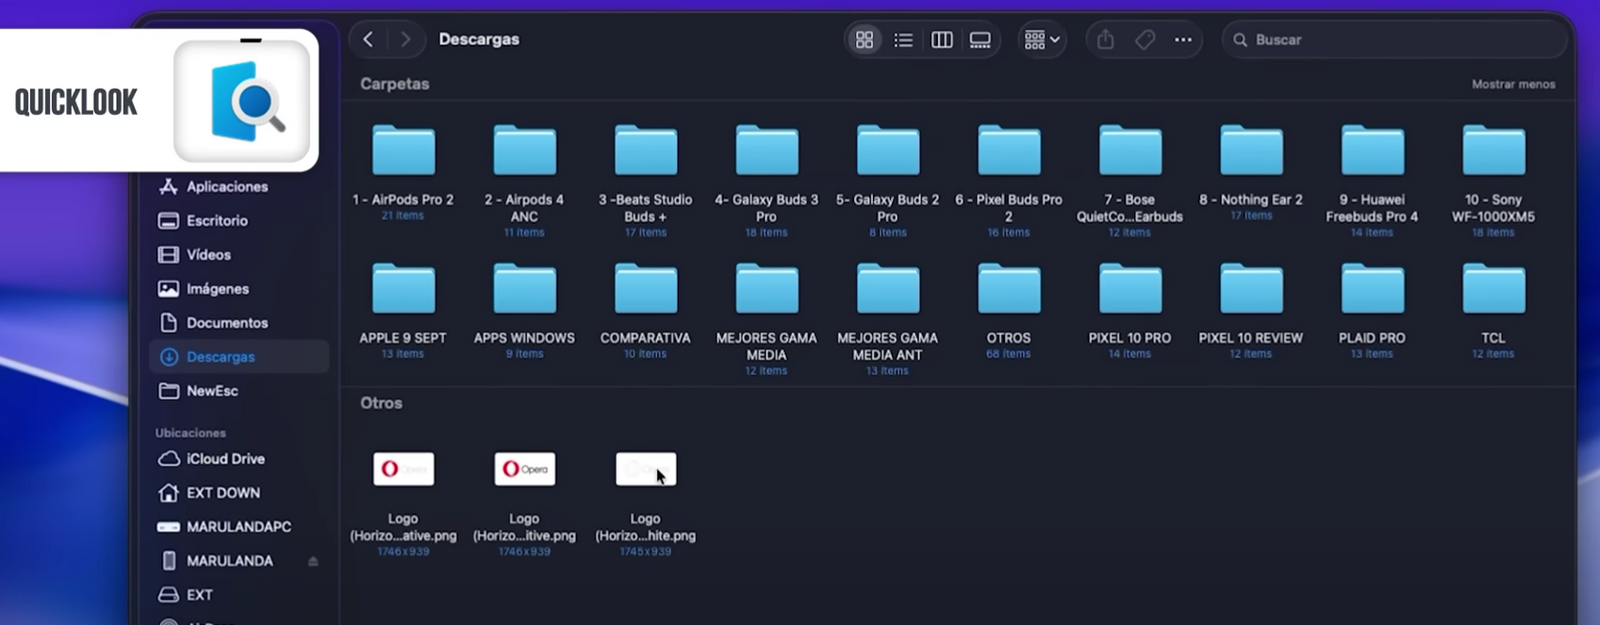Viewport: 1600px width, 625px height.
Task: Select the 1 - AirPods Pro 2 folder
Action: click(403, 151)
